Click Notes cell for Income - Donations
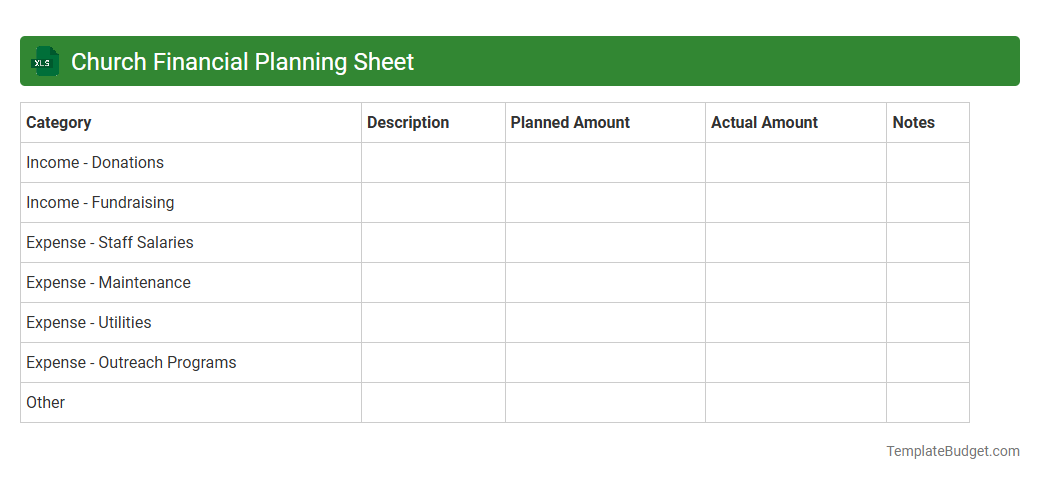Image resolution: width=1040 pixels, height=480 pixels. (928, 162)
